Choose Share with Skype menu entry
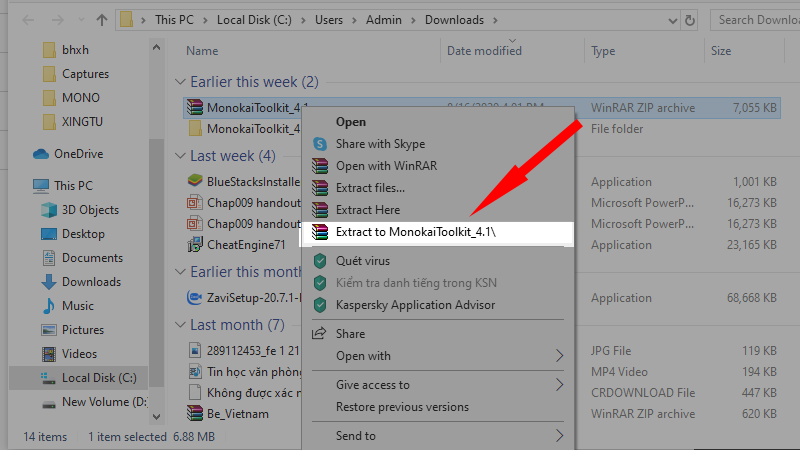Image resolution: width=800 pixels, height=450 pixels. (380, 144)
